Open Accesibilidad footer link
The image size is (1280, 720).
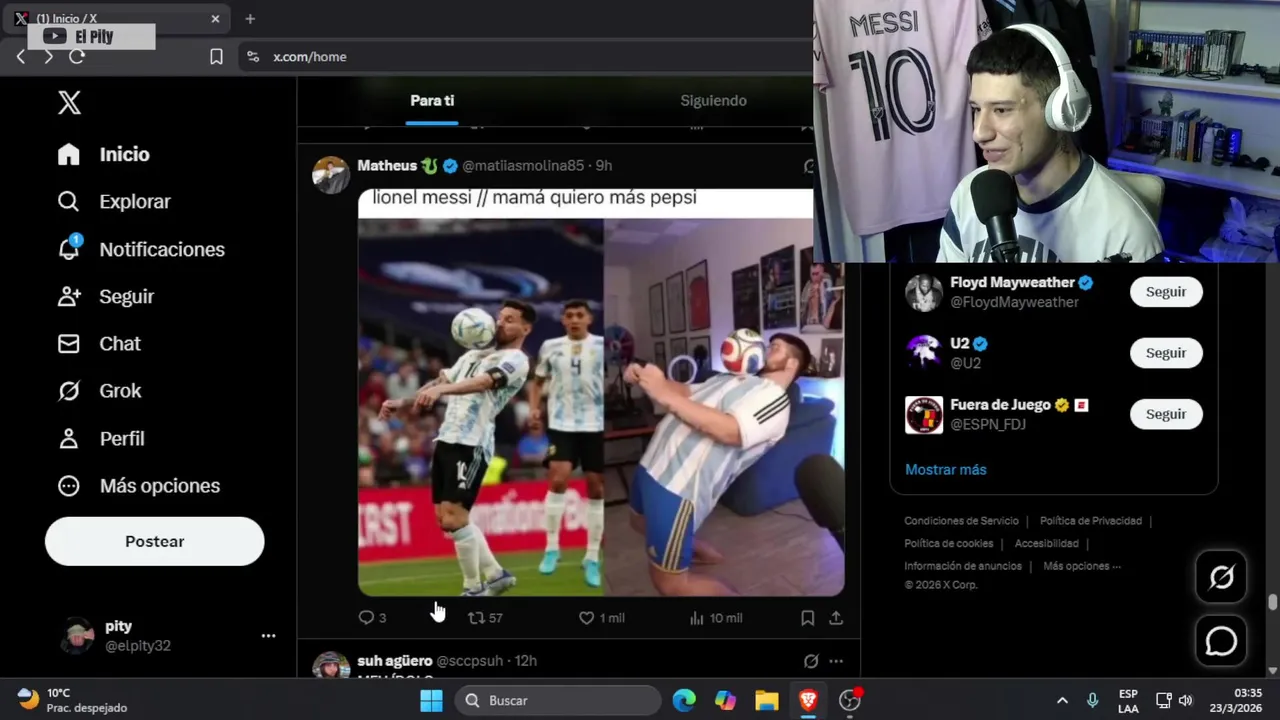(1046, 544)
